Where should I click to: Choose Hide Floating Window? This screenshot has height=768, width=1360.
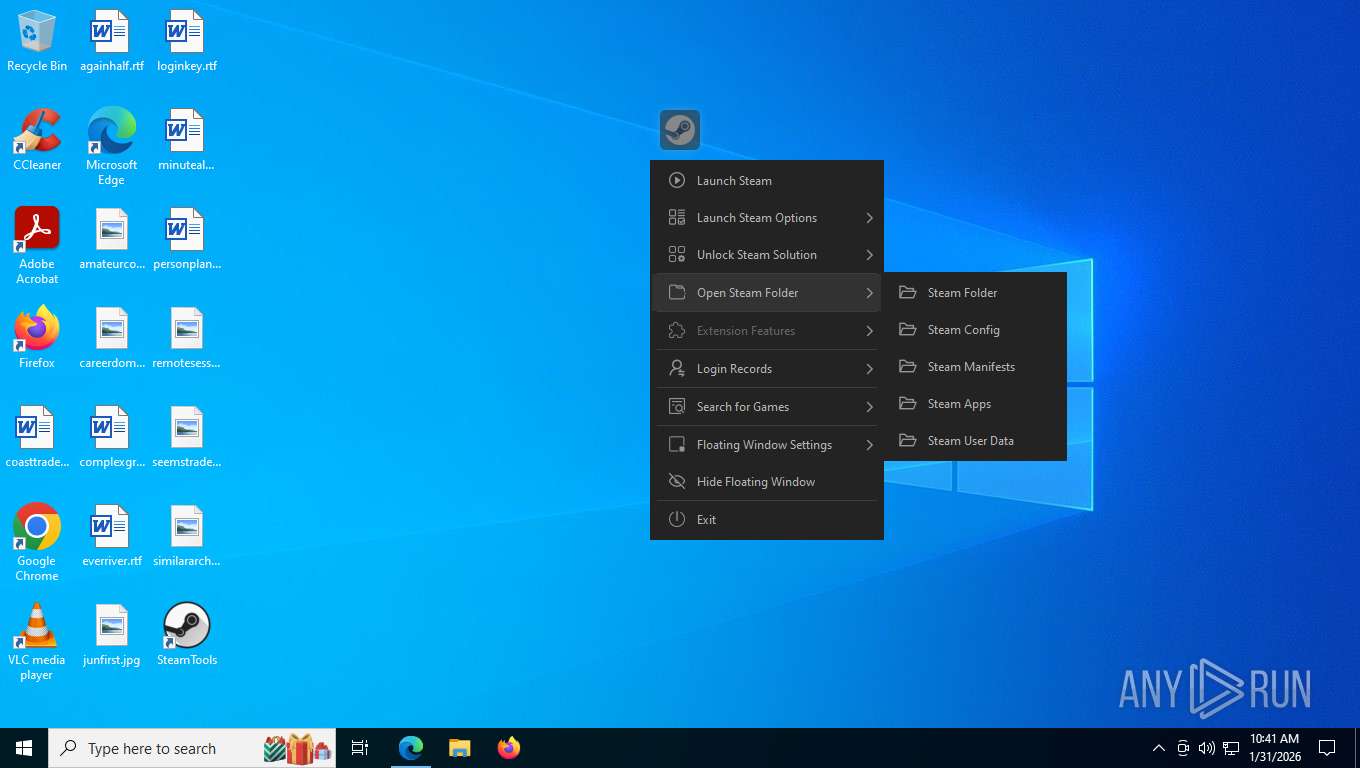click(x=767, y=482)
